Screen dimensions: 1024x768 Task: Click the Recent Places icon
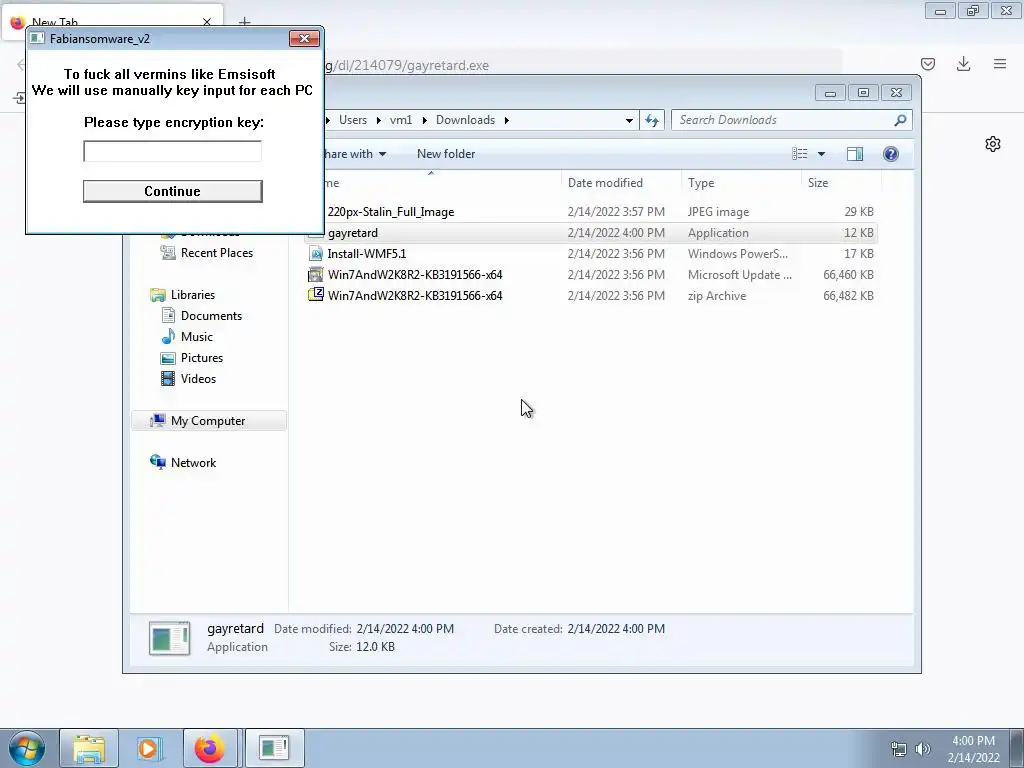click(168, 253)
